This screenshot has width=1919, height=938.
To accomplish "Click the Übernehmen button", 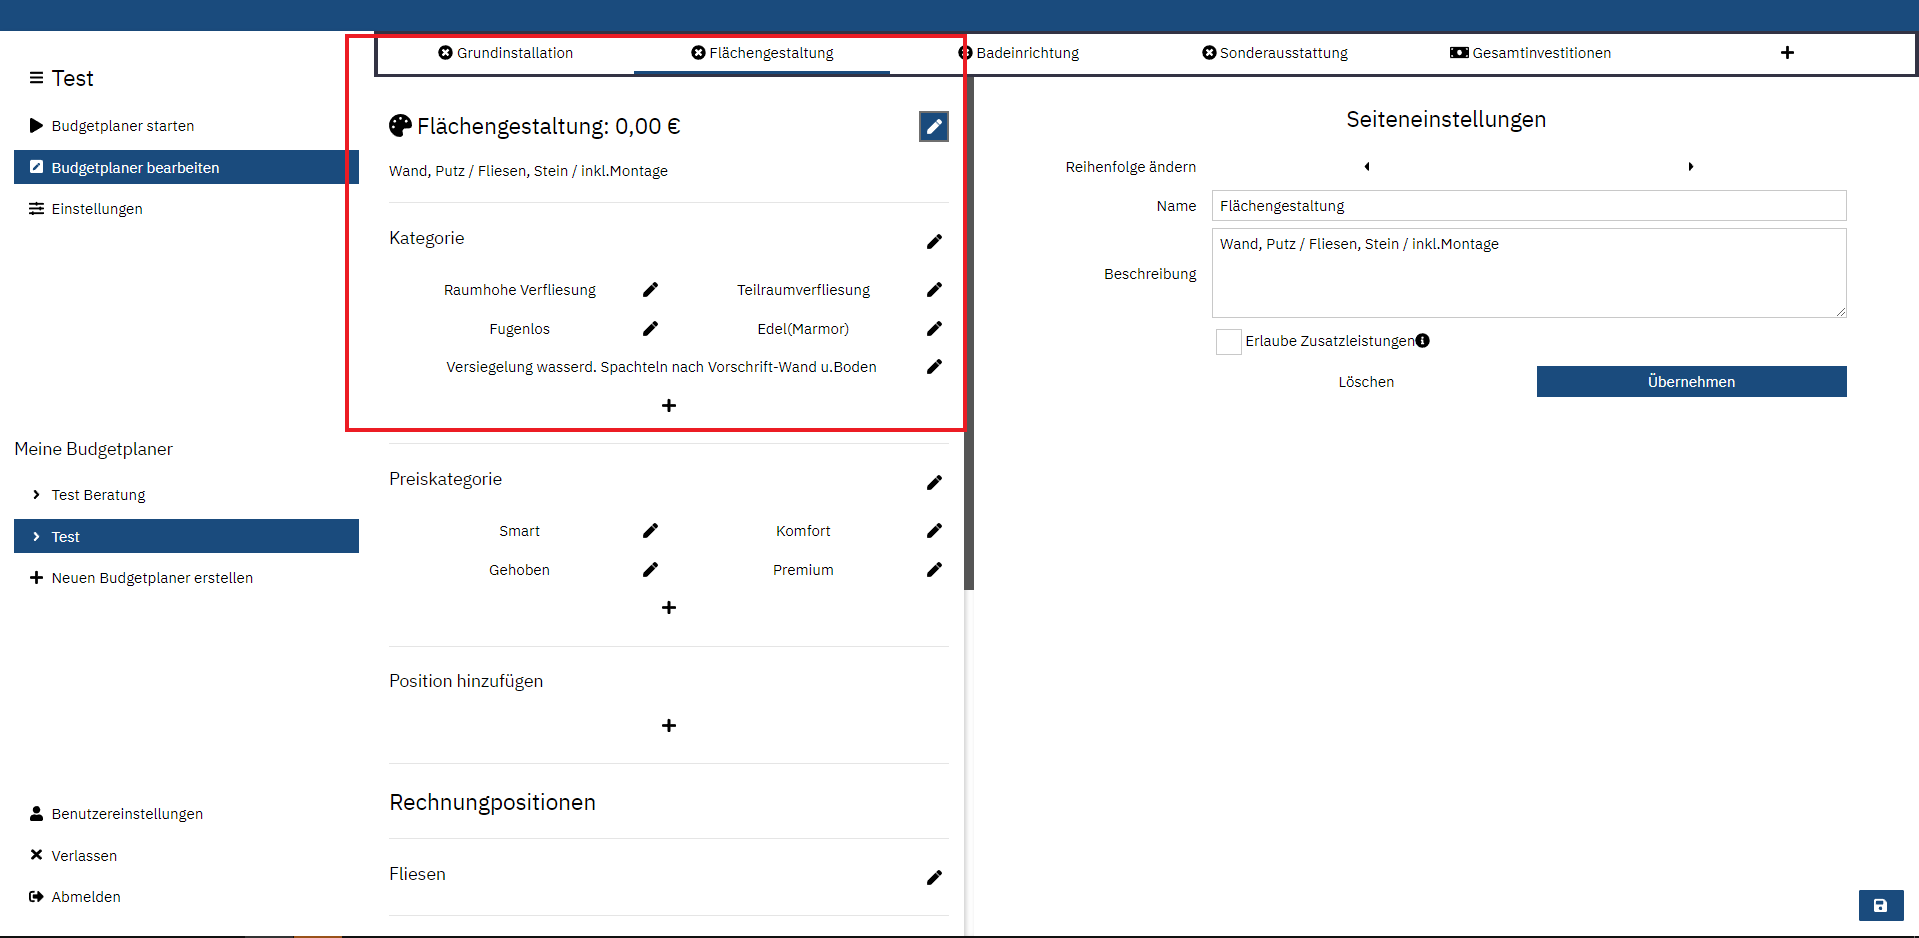I will point(1691,382).
